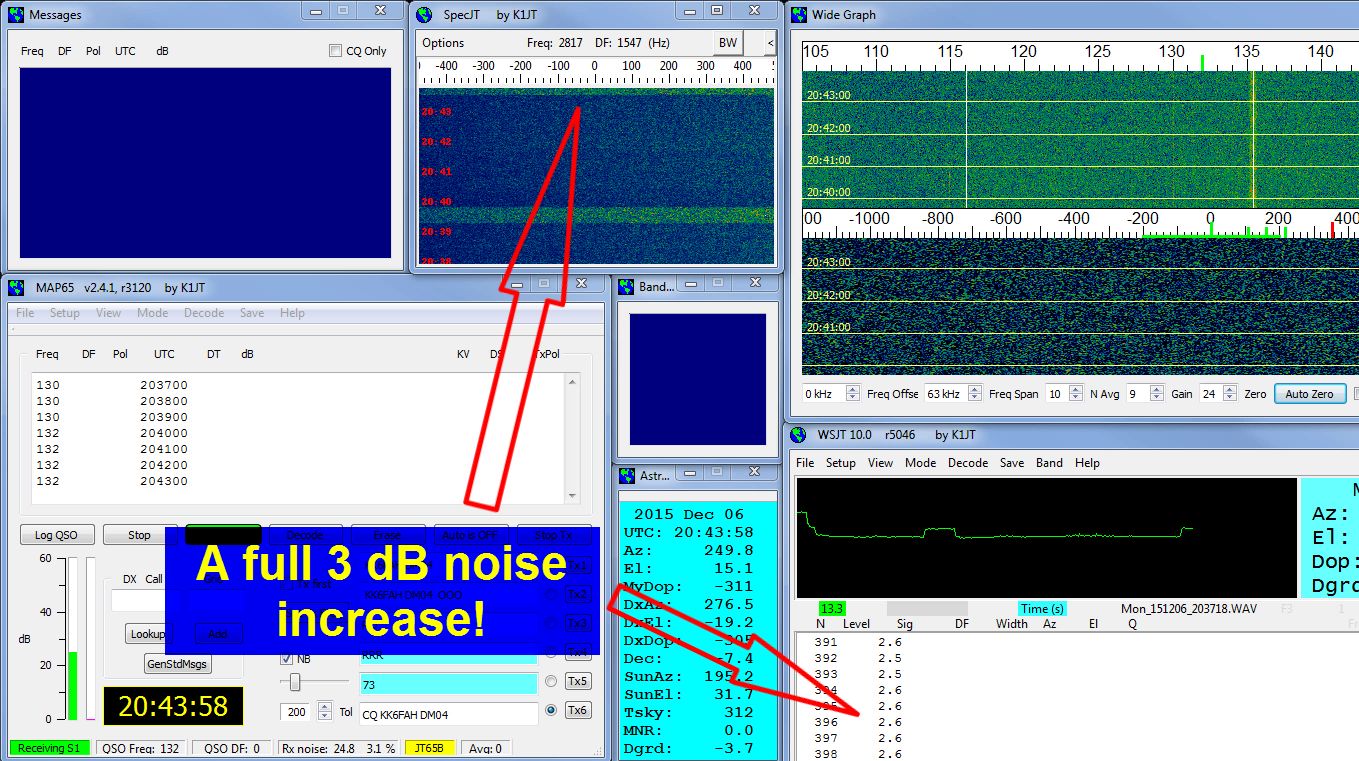
Task: Open the Setup menu in WSJT 10.0
Action: point(840,463)
